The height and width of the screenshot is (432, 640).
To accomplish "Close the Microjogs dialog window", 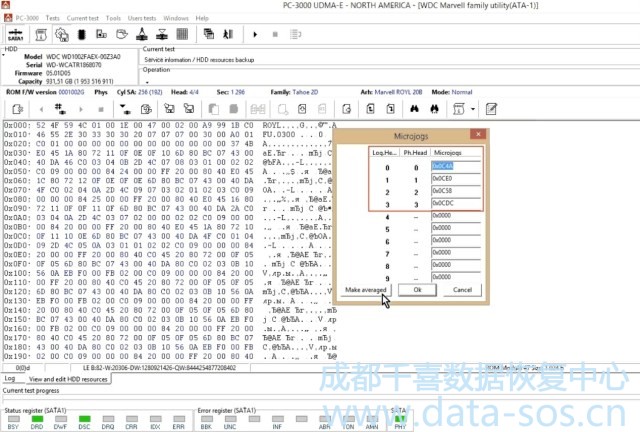I will pyautogui.click(x=478, y=134).
